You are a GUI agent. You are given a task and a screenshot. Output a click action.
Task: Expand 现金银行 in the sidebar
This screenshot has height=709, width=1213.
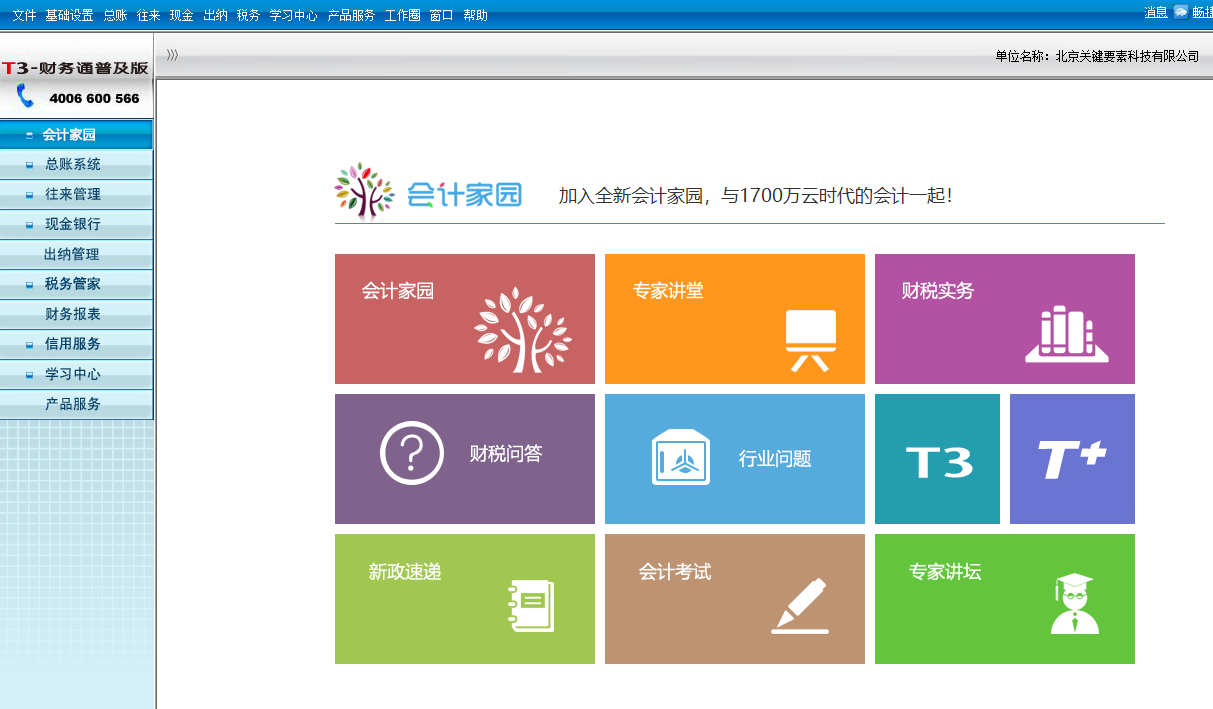click(x=76, y=224)
